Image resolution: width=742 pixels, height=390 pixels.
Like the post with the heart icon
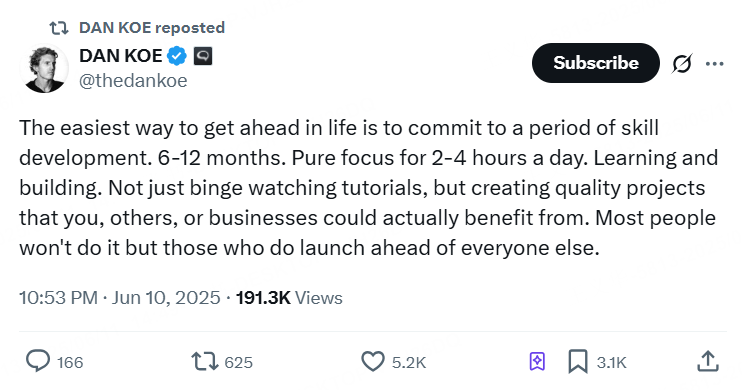pyautogui.click(x=373, y=362)
